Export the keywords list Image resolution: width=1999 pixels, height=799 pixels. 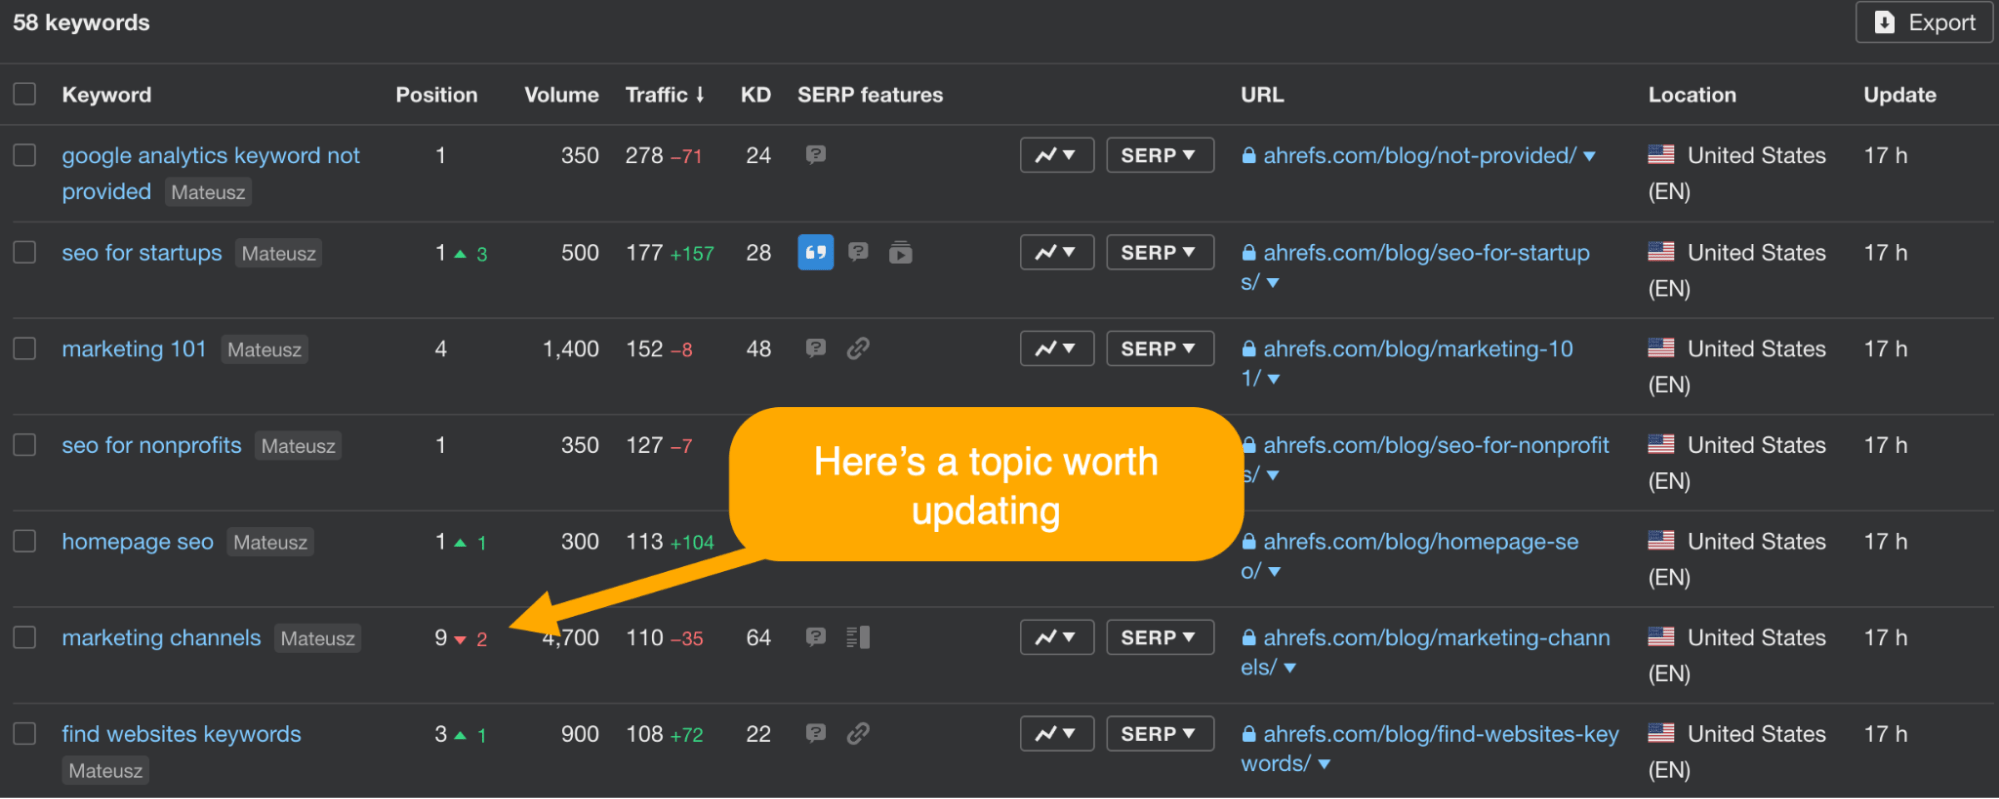[1924, 22]
